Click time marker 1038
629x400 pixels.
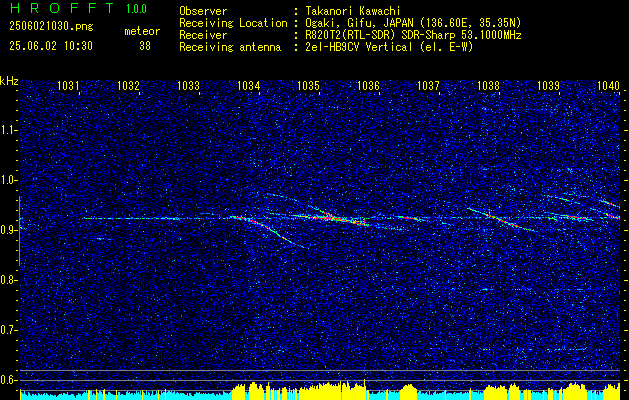(489, 85)
